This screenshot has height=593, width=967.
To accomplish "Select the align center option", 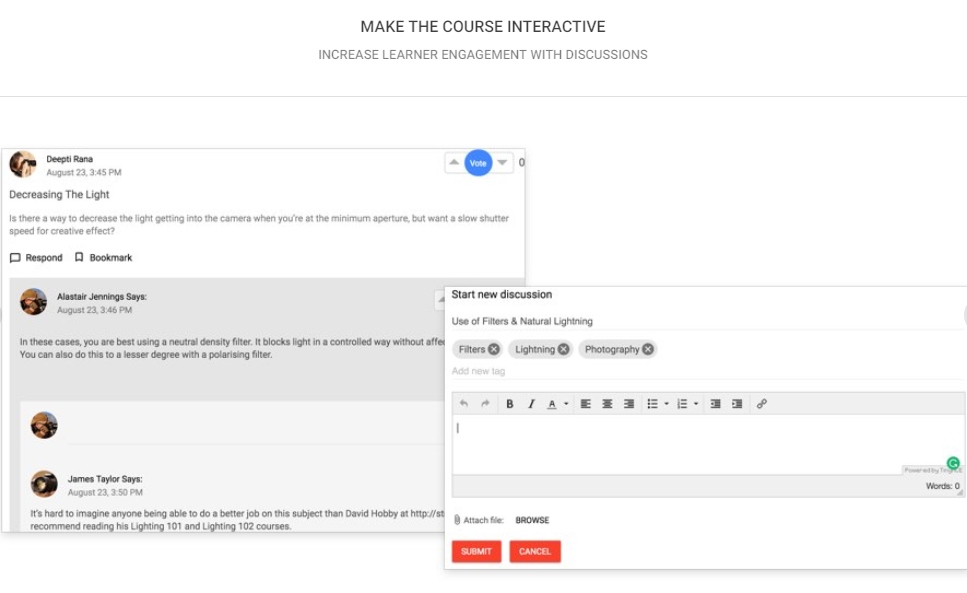I will coord(607,404).
